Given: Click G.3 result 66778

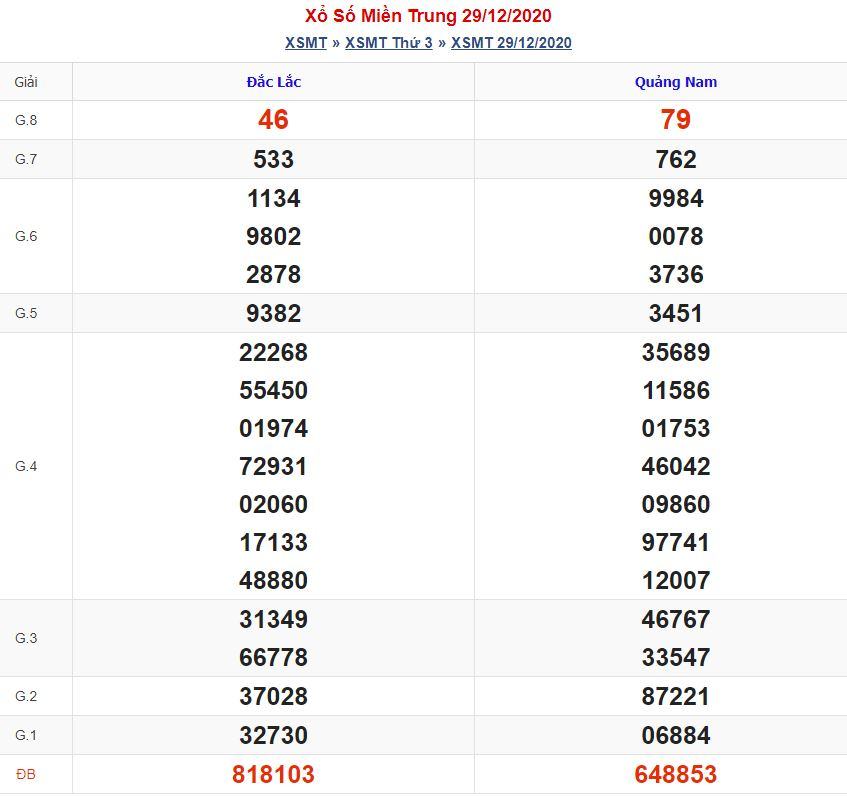Looking at the screenshot, I should pos(273,657).
